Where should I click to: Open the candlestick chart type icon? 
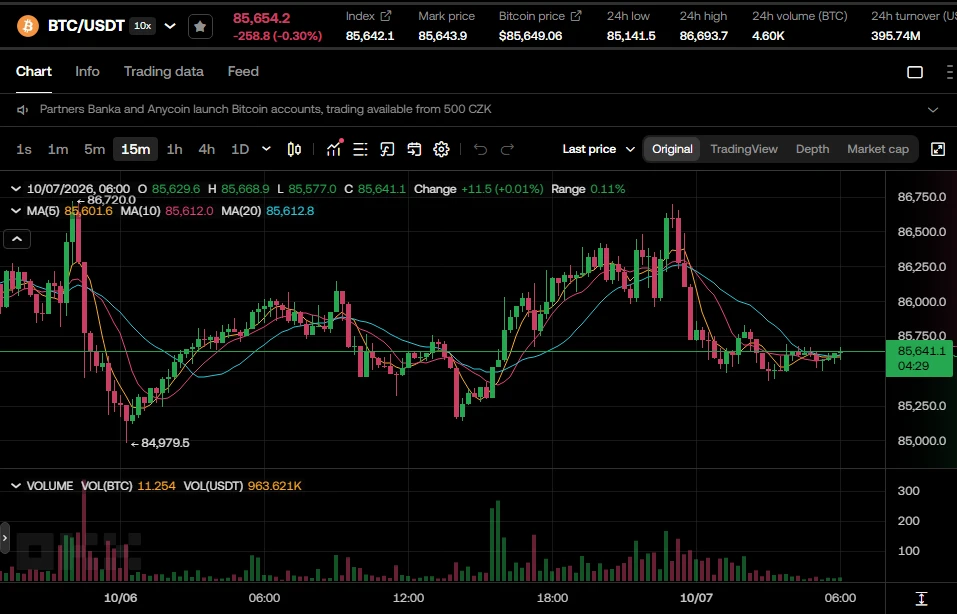294,149
